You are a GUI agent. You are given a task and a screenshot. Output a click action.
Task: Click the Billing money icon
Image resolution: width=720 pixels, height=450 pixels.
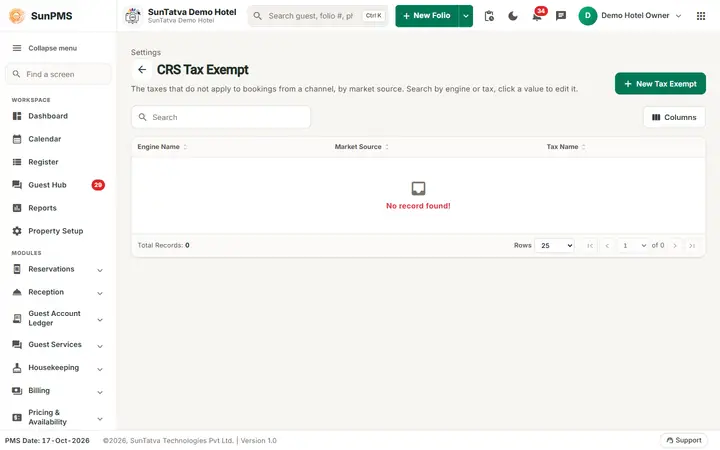point(17,391)
